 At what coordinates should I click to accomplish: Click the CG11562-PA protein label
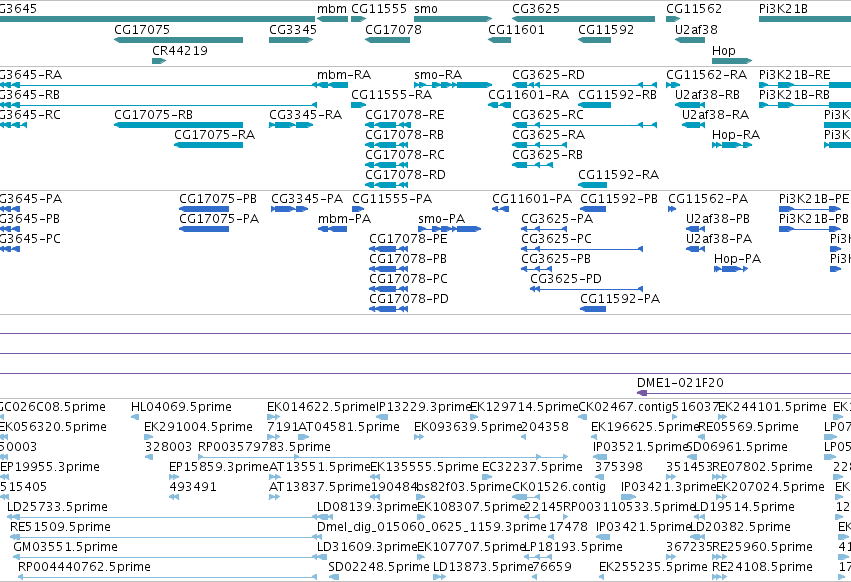tap(708, 199)
